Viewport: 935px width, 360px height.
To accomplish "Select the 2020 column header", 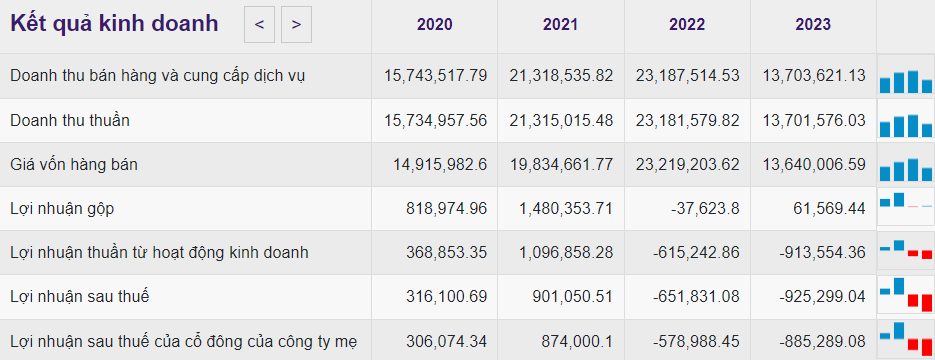I will (435, 24).
